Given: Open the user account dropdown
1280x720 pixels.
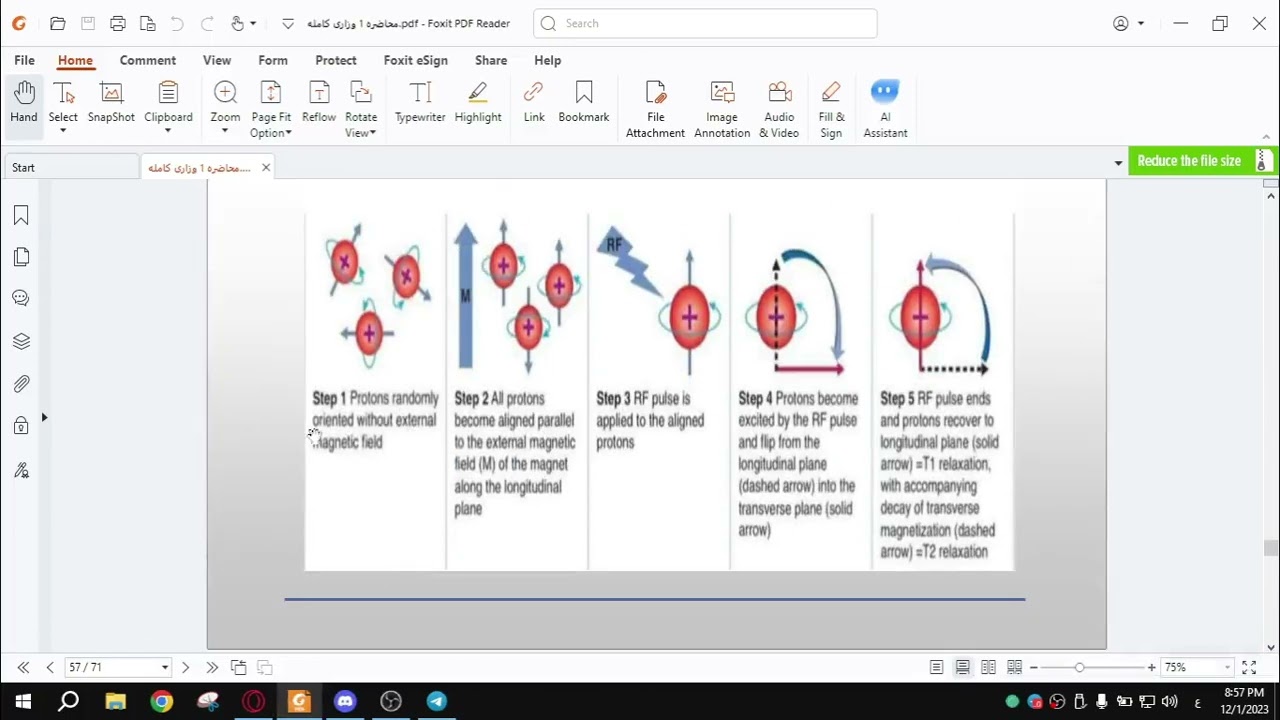Looking at the screenshot, I should pyautogui.click(x=1141, y=24).
